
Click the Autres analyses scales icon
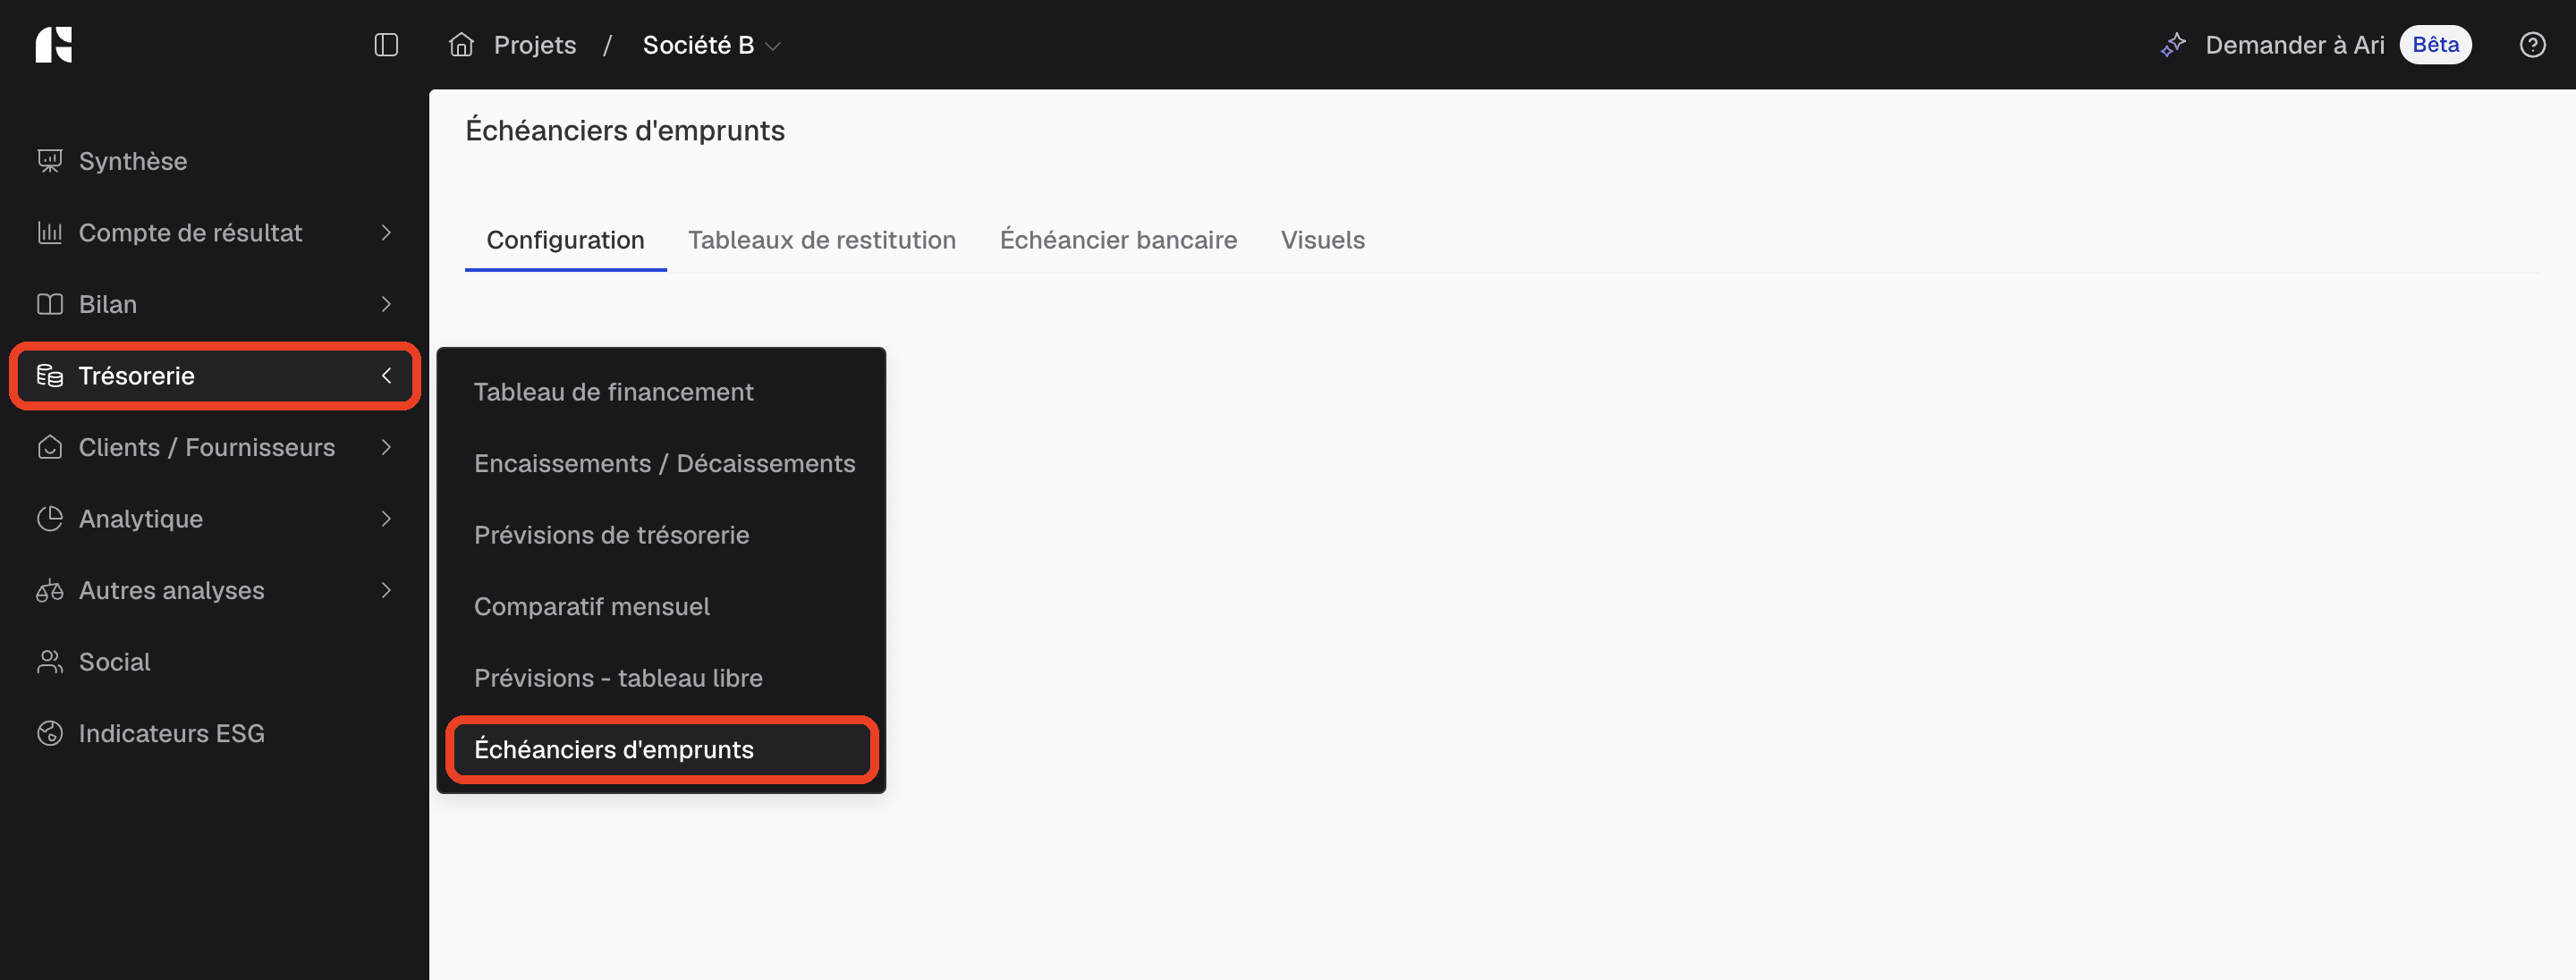click(49, 591)
